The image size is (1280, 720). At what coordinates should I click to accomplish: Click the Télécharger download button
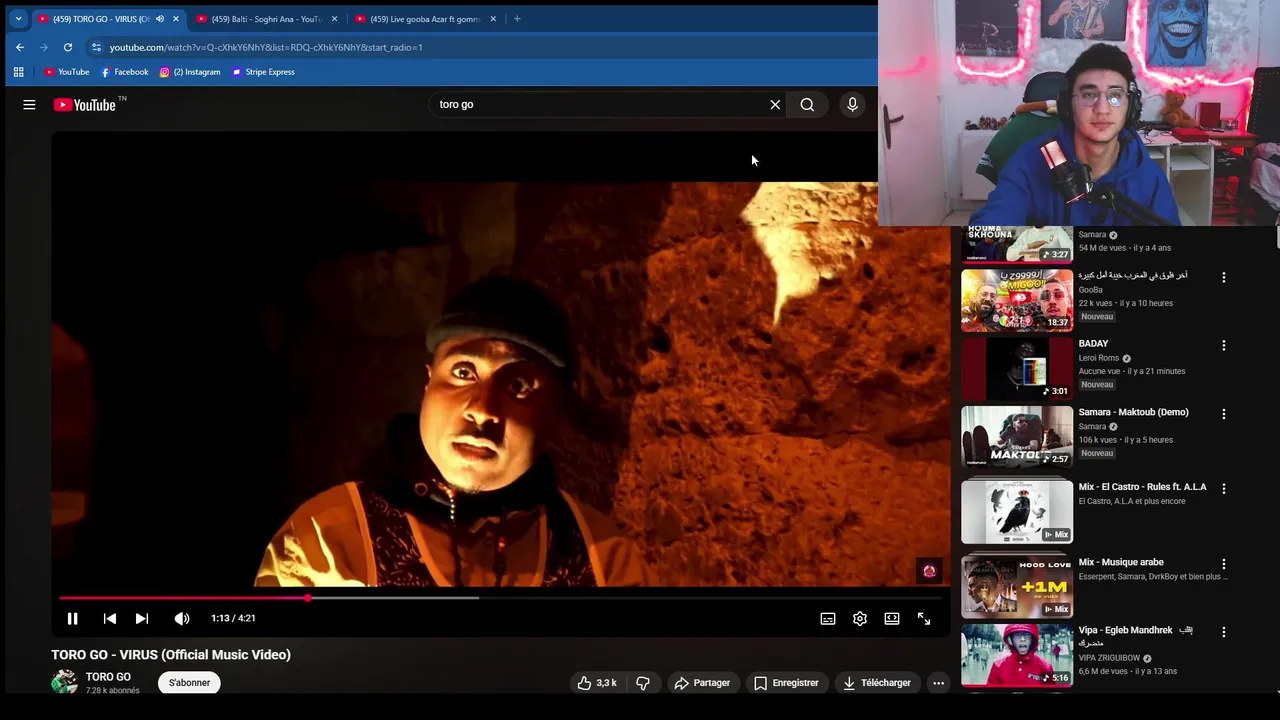pos(877,683)
